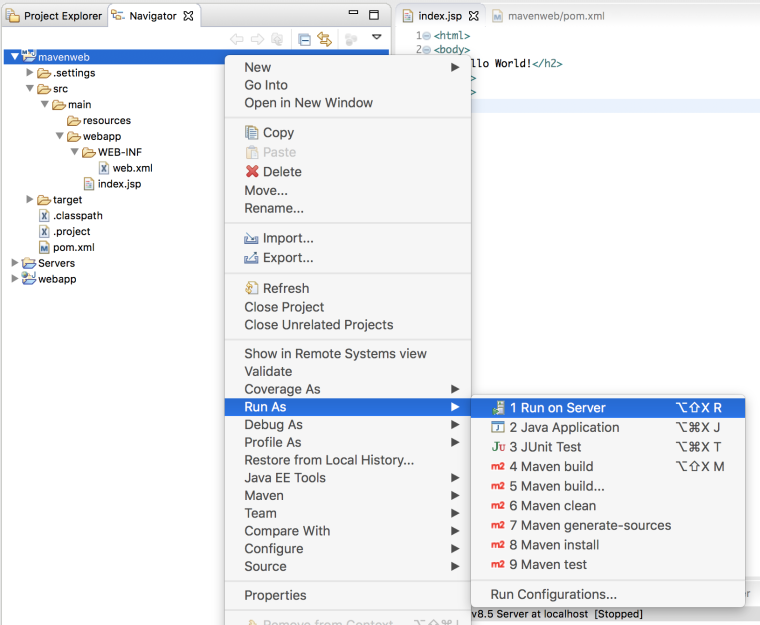Open the Java EE Tools submenu
This screenshot has height=625, width=760.
click(348, 478)
